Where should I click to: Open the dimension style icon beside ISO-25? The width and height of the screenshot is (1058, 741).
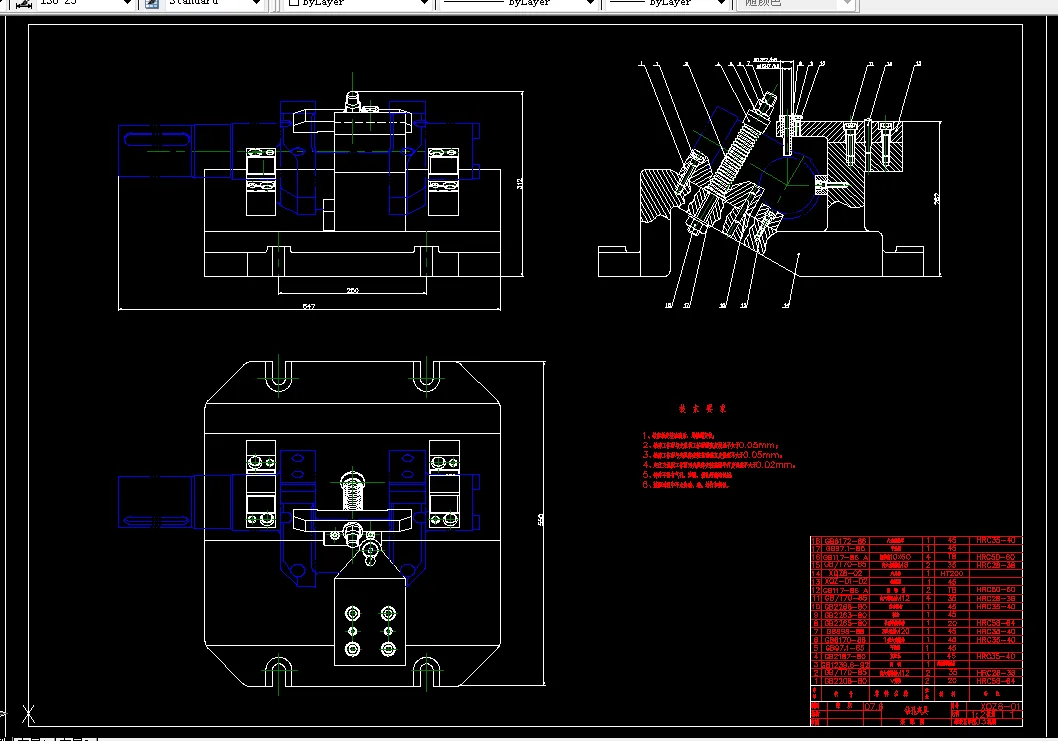24,3
